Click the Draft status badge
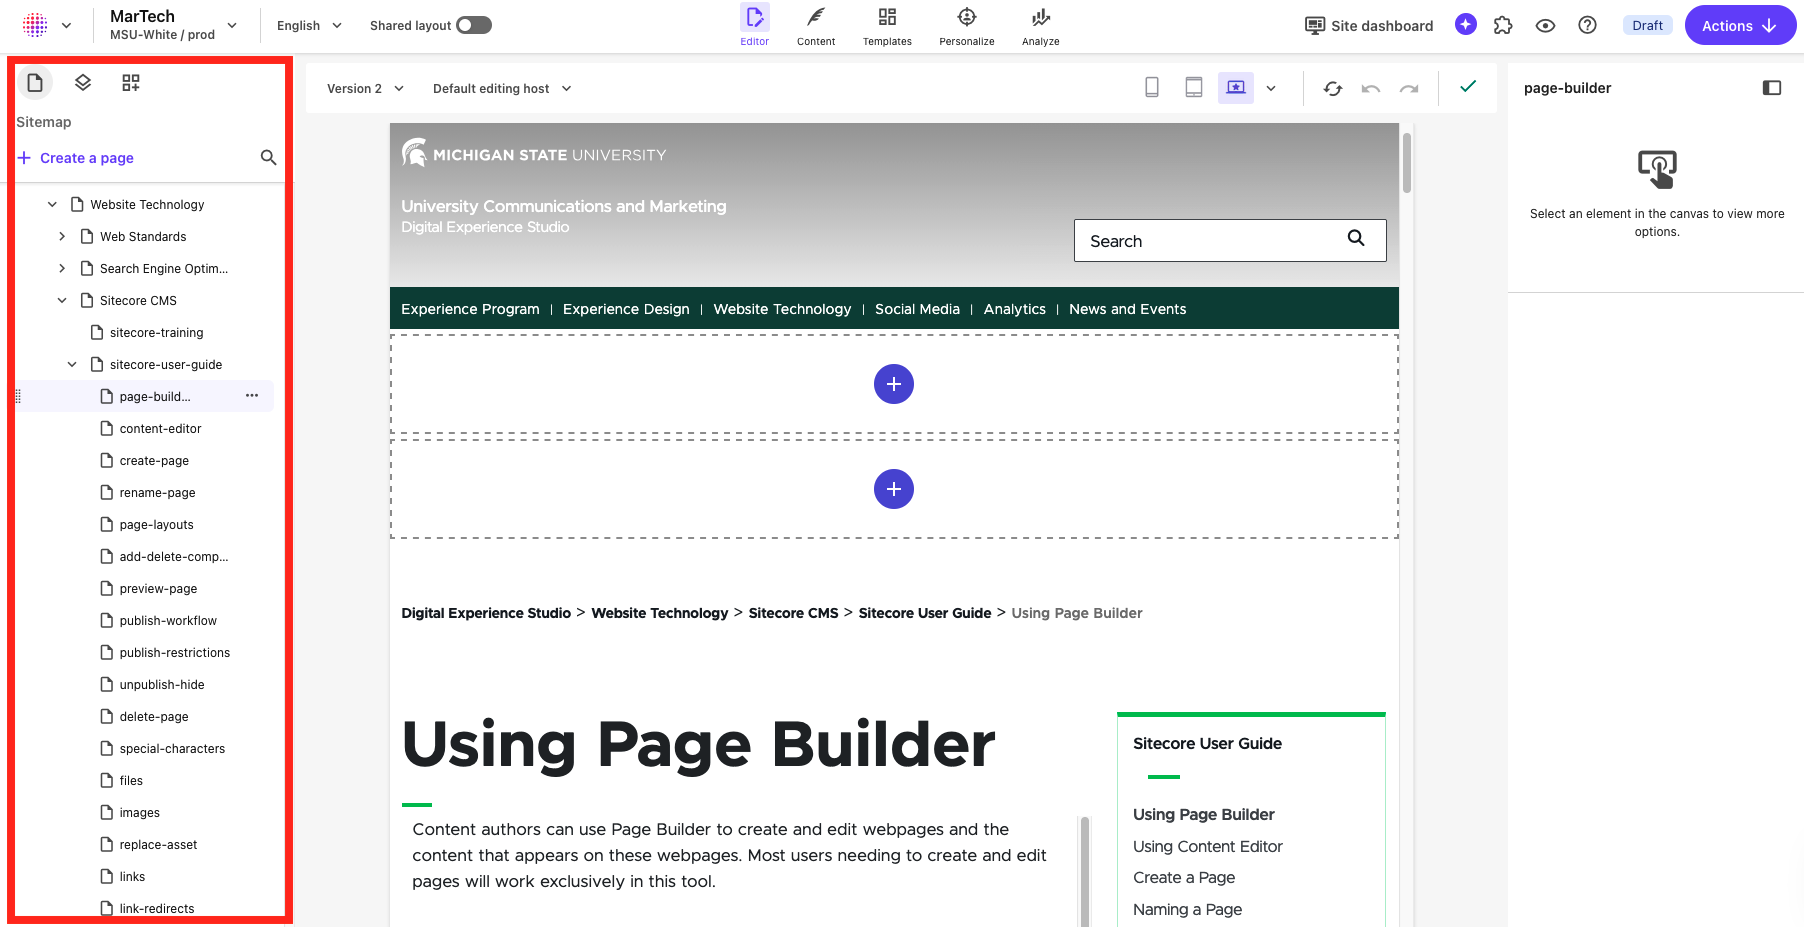Screen dimensions: 1804x927 pyautogui.click(x=1647, y=25)
